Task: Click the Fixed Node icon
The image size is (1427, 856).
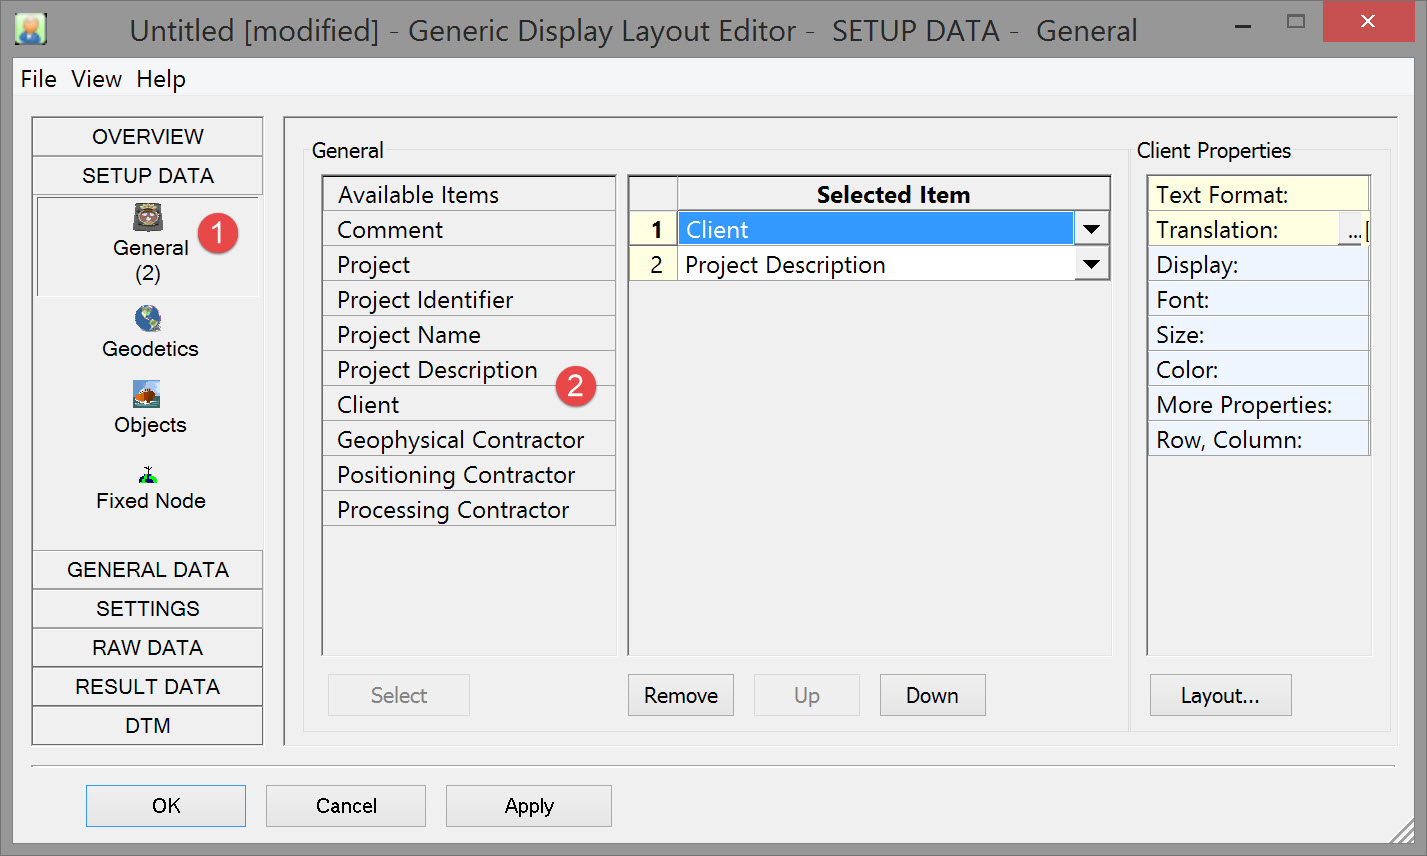Action: pyautogui.click(x=148, y=475)
